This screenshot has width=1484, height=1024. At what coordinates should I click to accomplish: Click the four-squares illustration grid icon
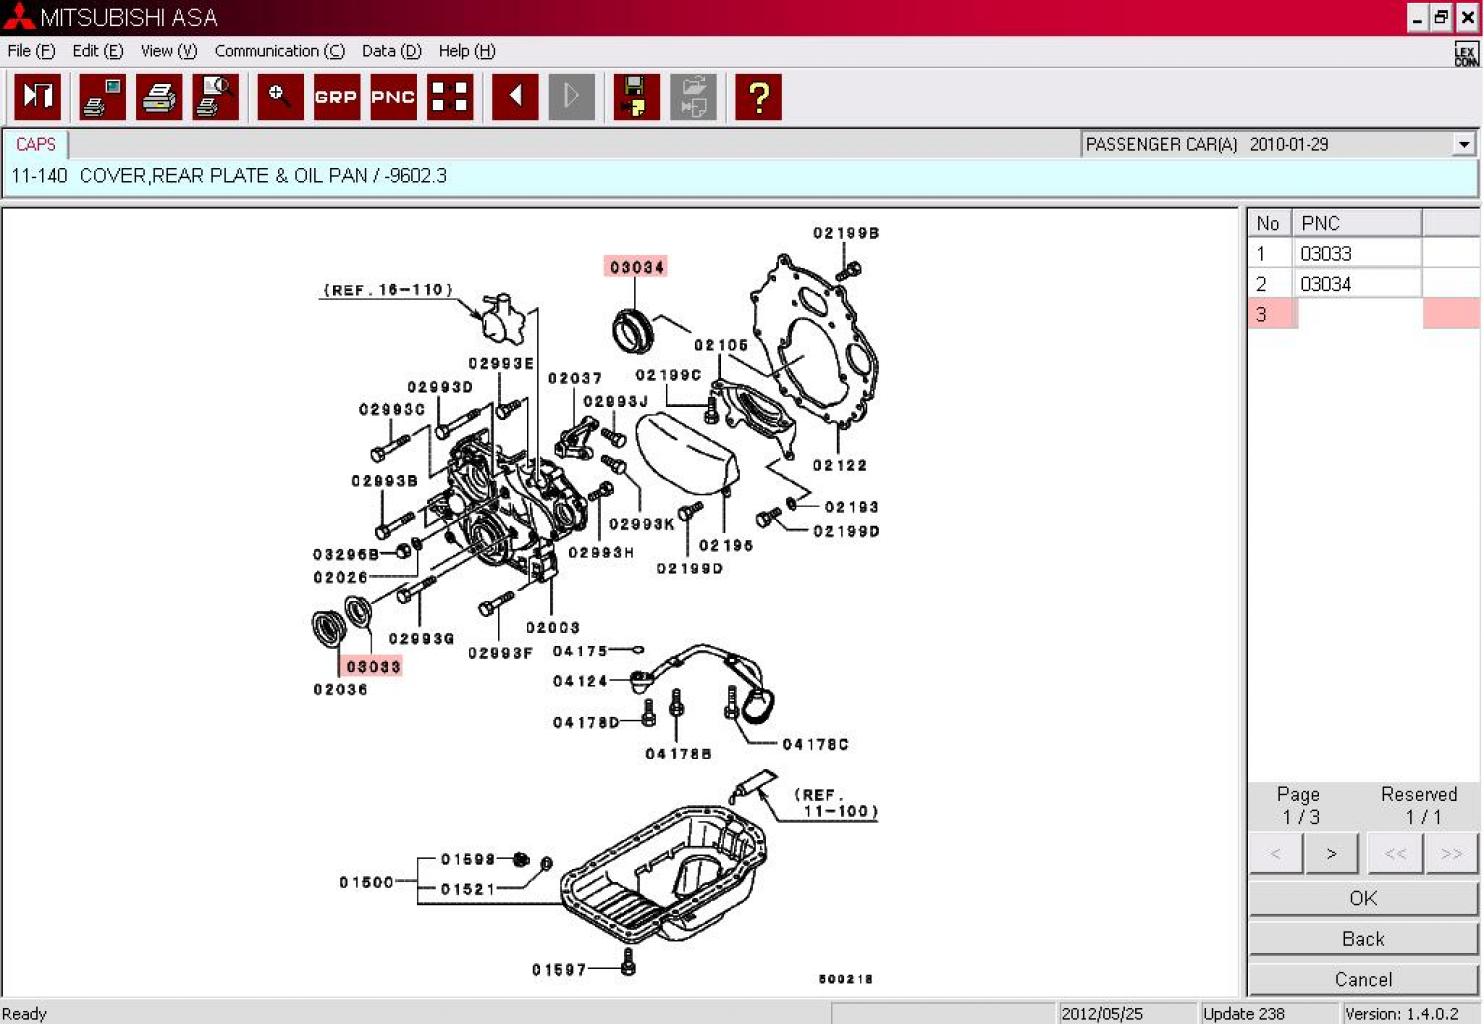point(449,97)
